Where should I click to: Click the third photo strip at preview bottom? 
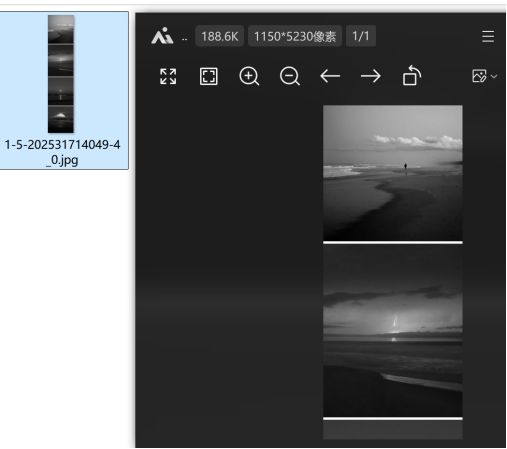pos(393,430)
